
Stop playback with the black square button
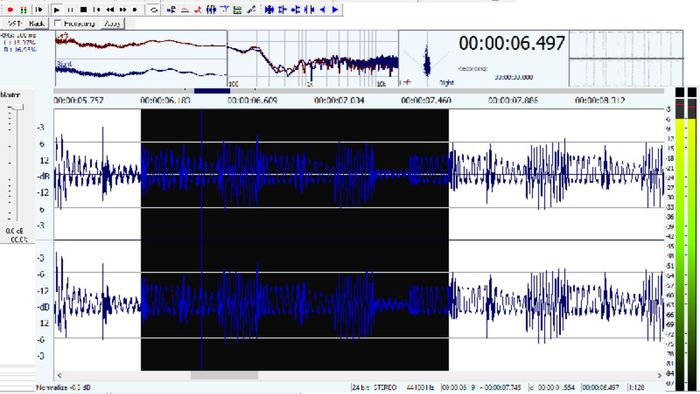[83, 9]
